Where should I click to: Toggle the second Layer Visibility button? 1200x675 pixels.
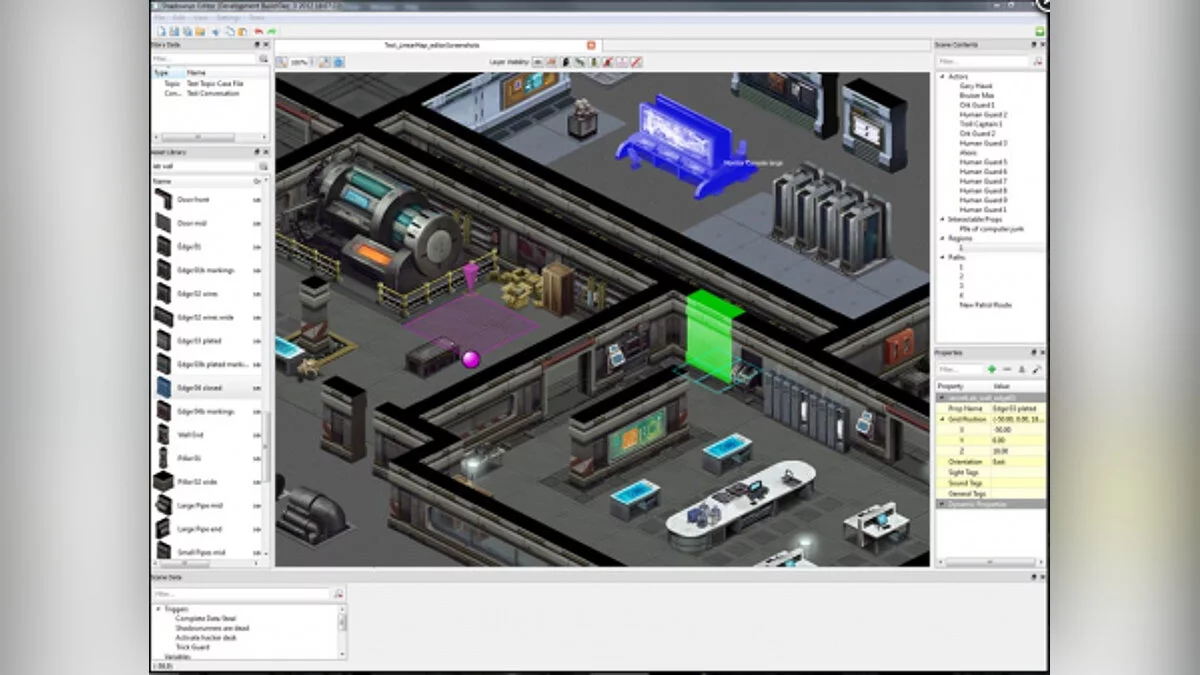tap(551, 62)
